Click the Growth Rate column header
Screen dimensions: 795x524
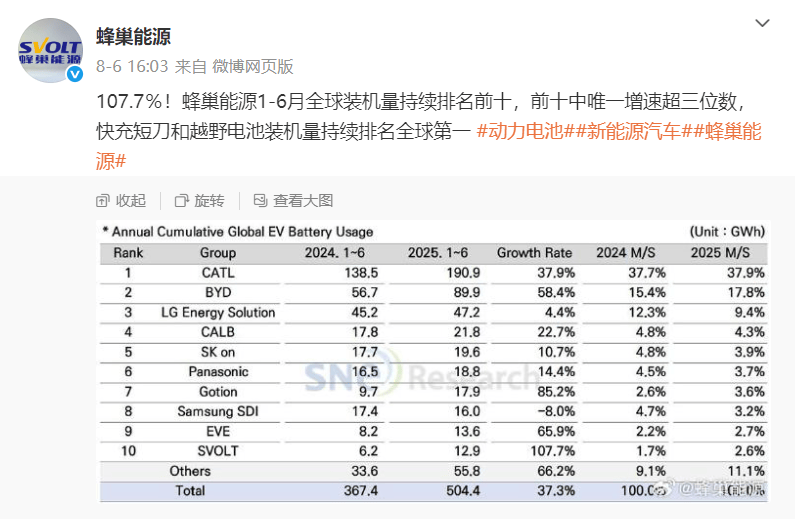click(534, 253)
